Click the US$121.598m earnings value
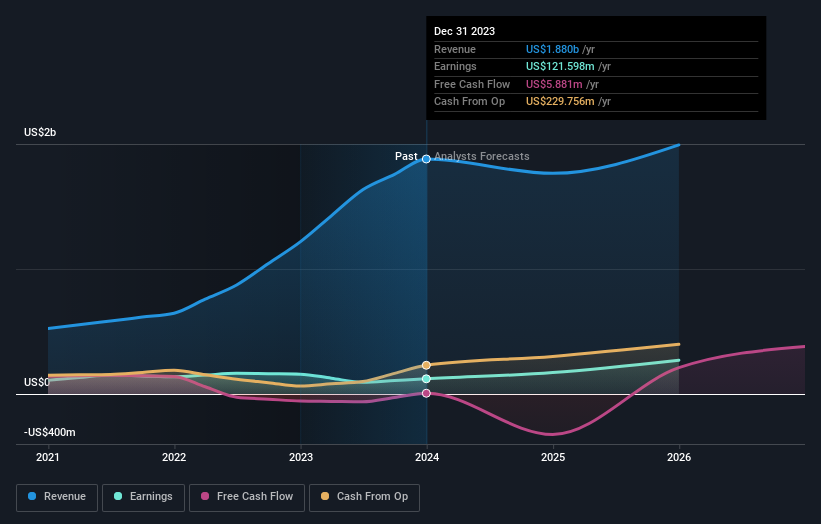This screenshot has width=821, height=524. pos(560,66)
